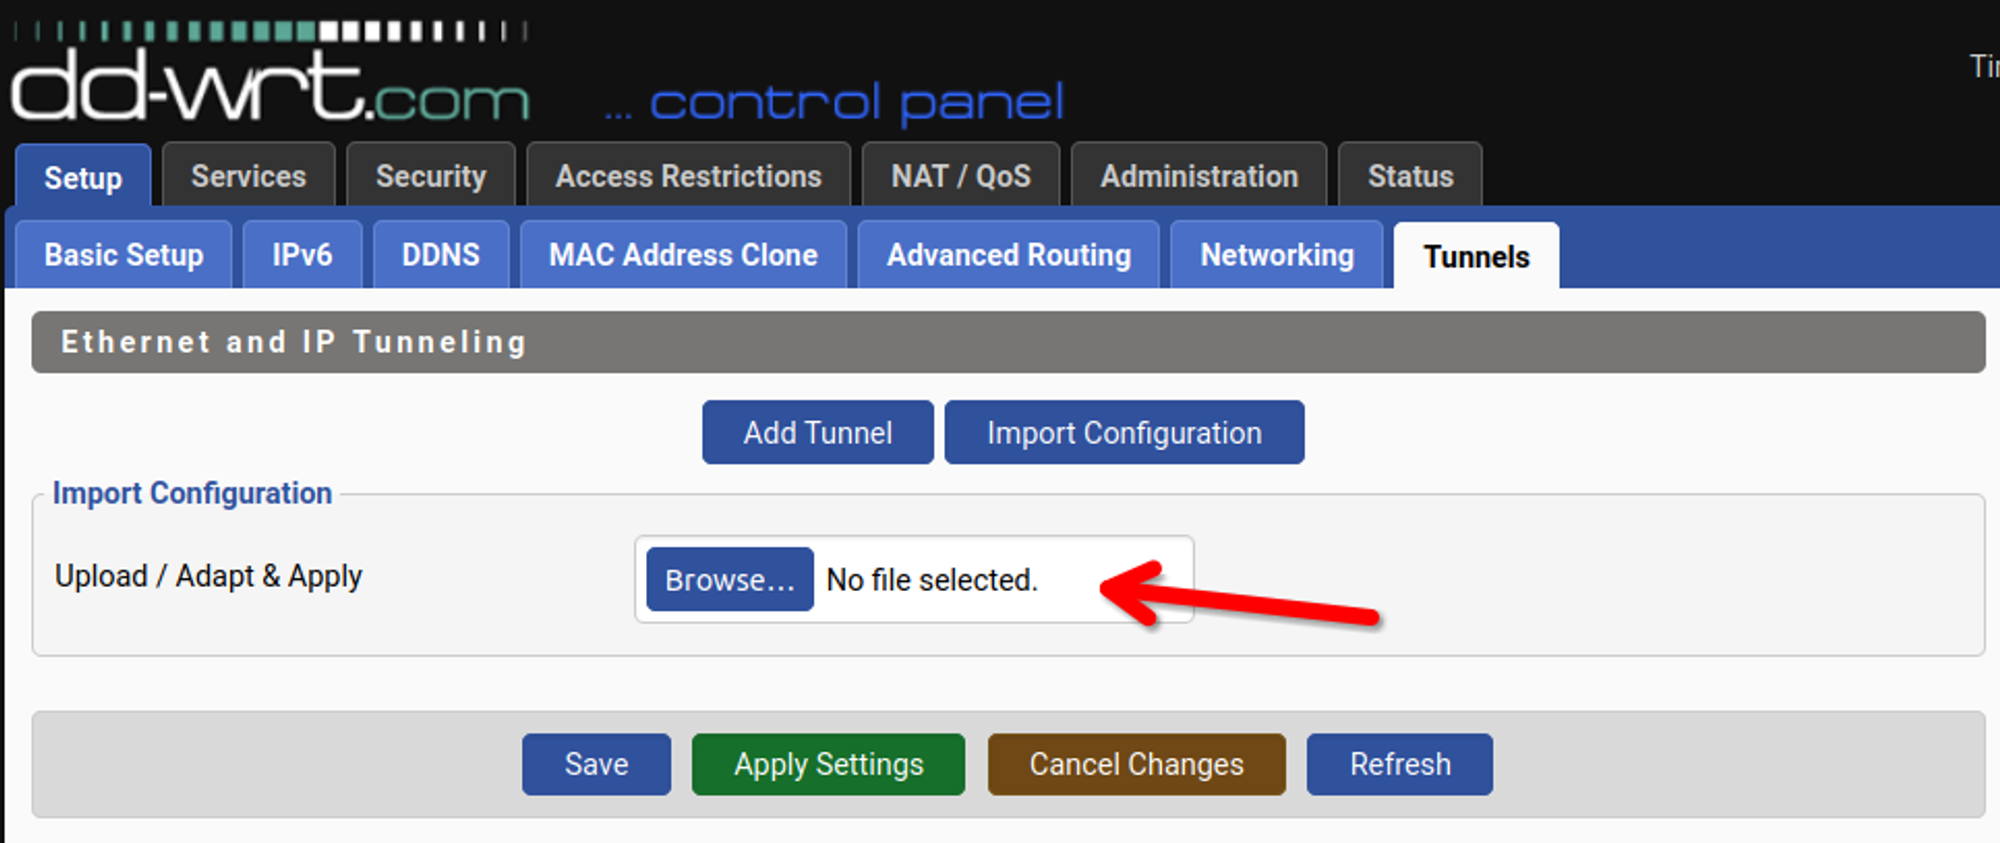Open the IPv6 settings sub-tab
2000x843 pixels.
click(x=302, y=255)
